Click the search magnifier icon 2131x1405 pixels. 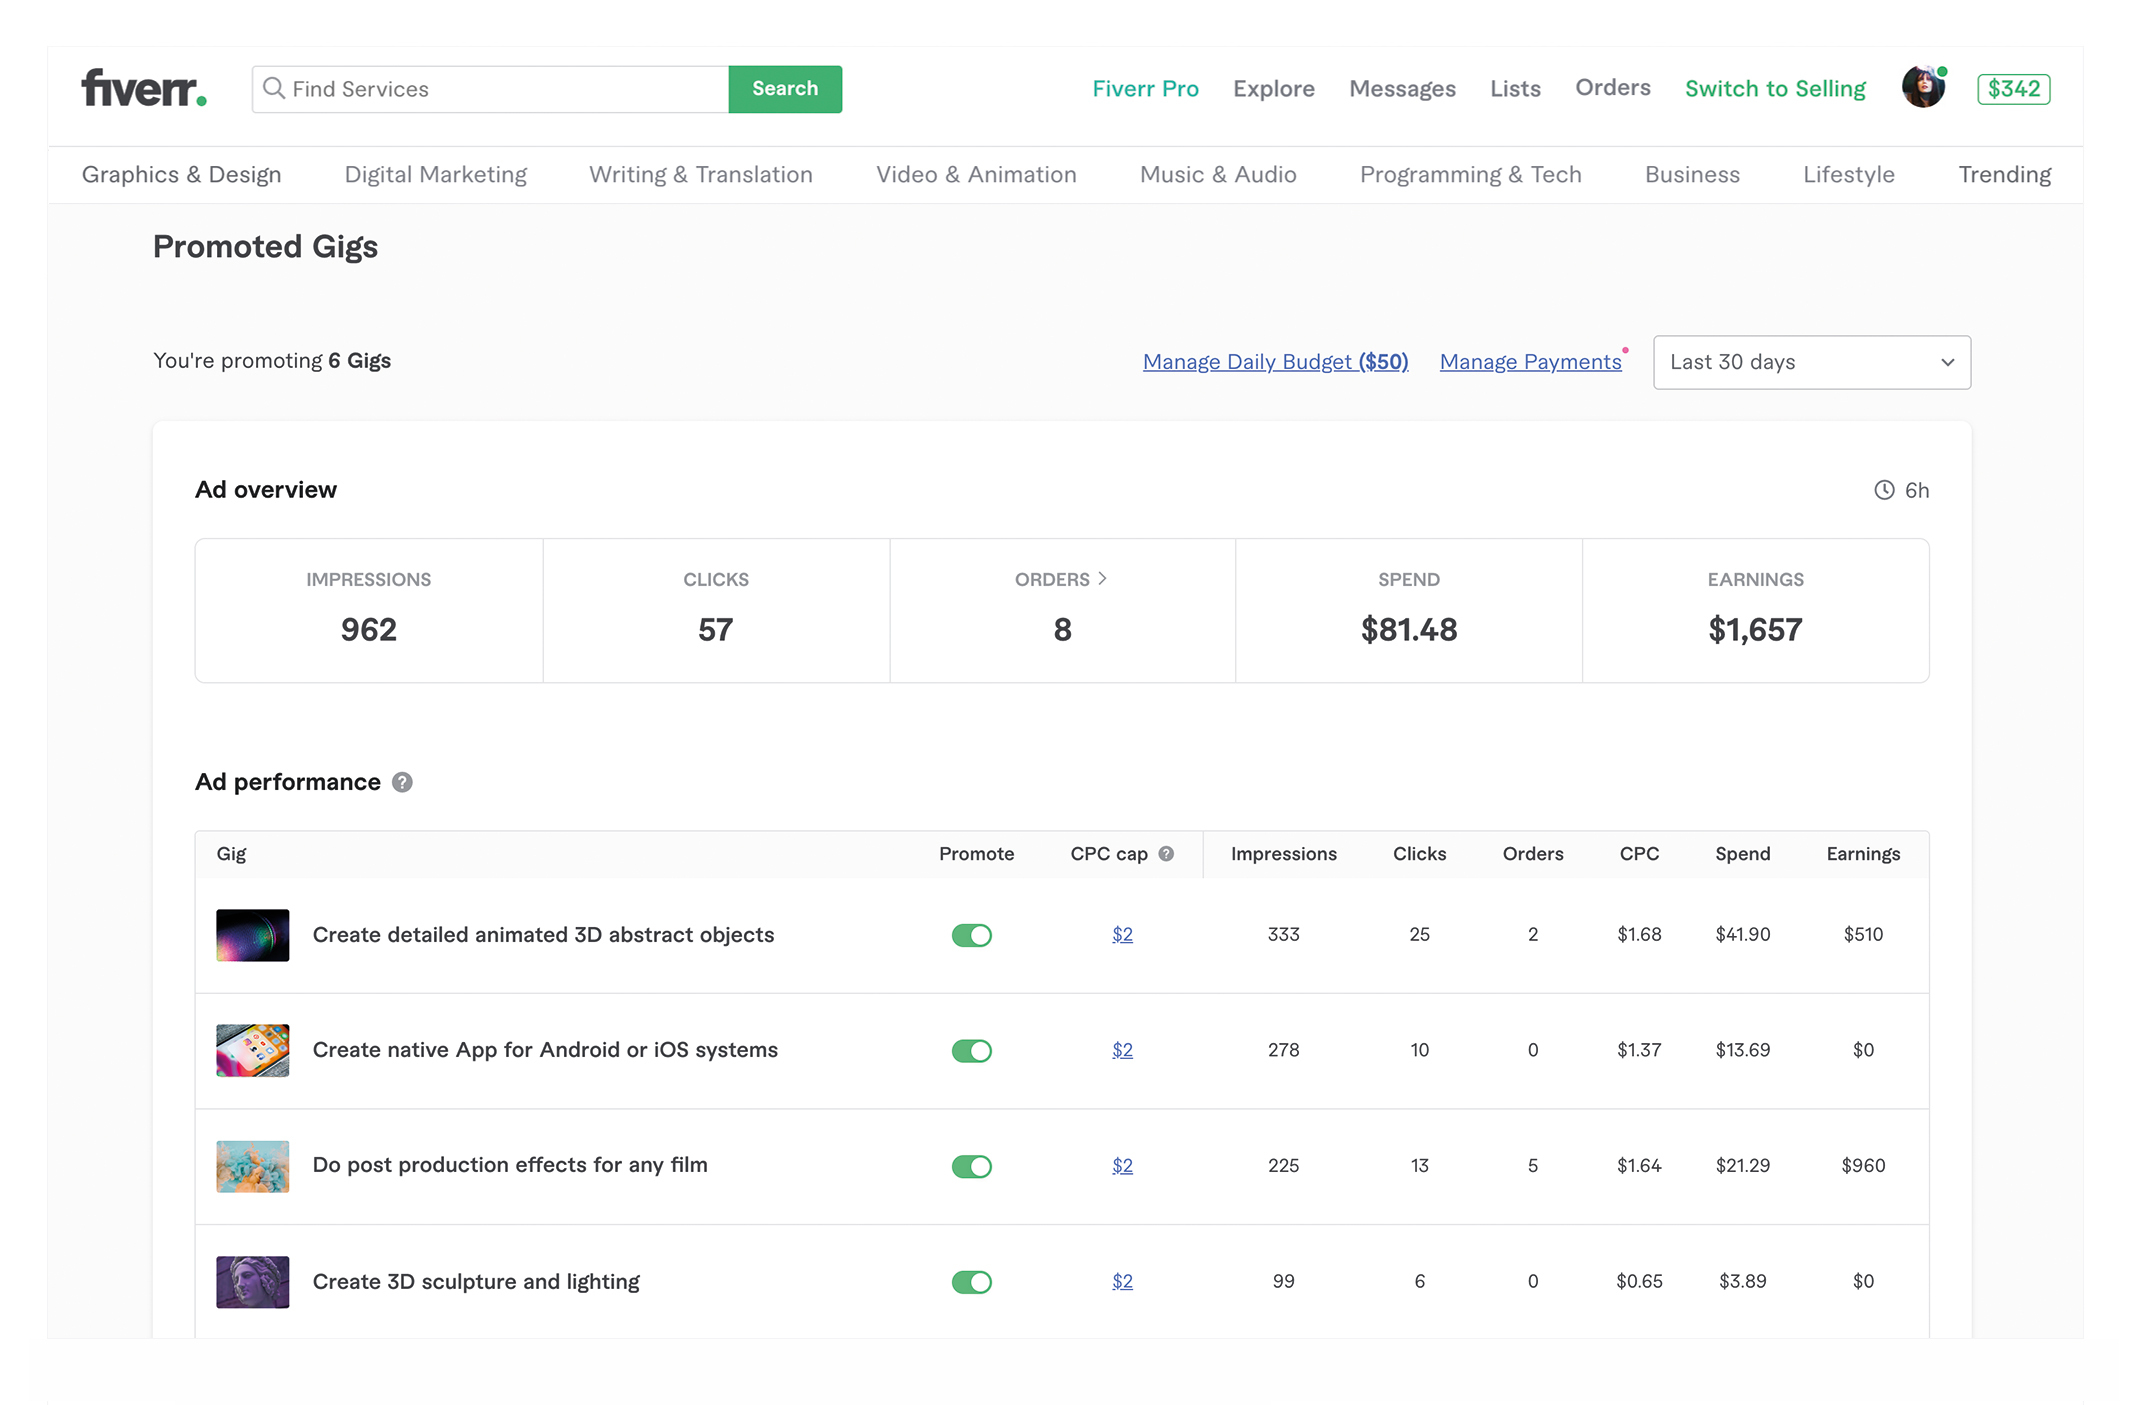tap(273, 88)
